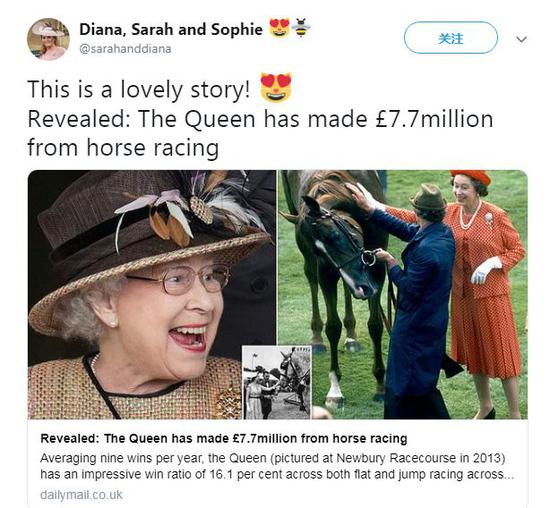This screenshot has width=550, height=508.
Task: Click the tweet line 'Revealed: The Queen has made £7.7million'
Action: tap(260, 119)
